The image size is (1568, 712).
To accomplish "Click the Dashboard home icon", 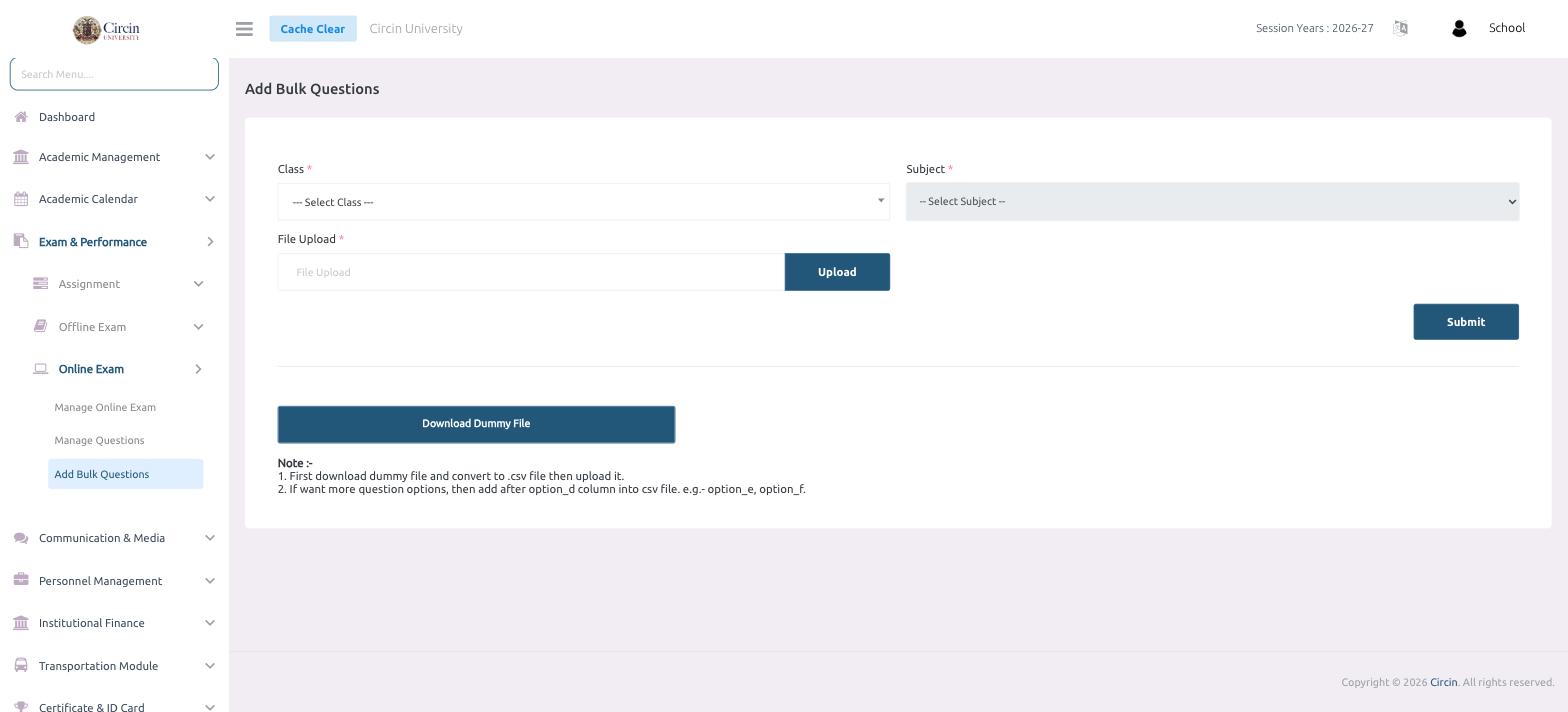I will tap(21, 117).
